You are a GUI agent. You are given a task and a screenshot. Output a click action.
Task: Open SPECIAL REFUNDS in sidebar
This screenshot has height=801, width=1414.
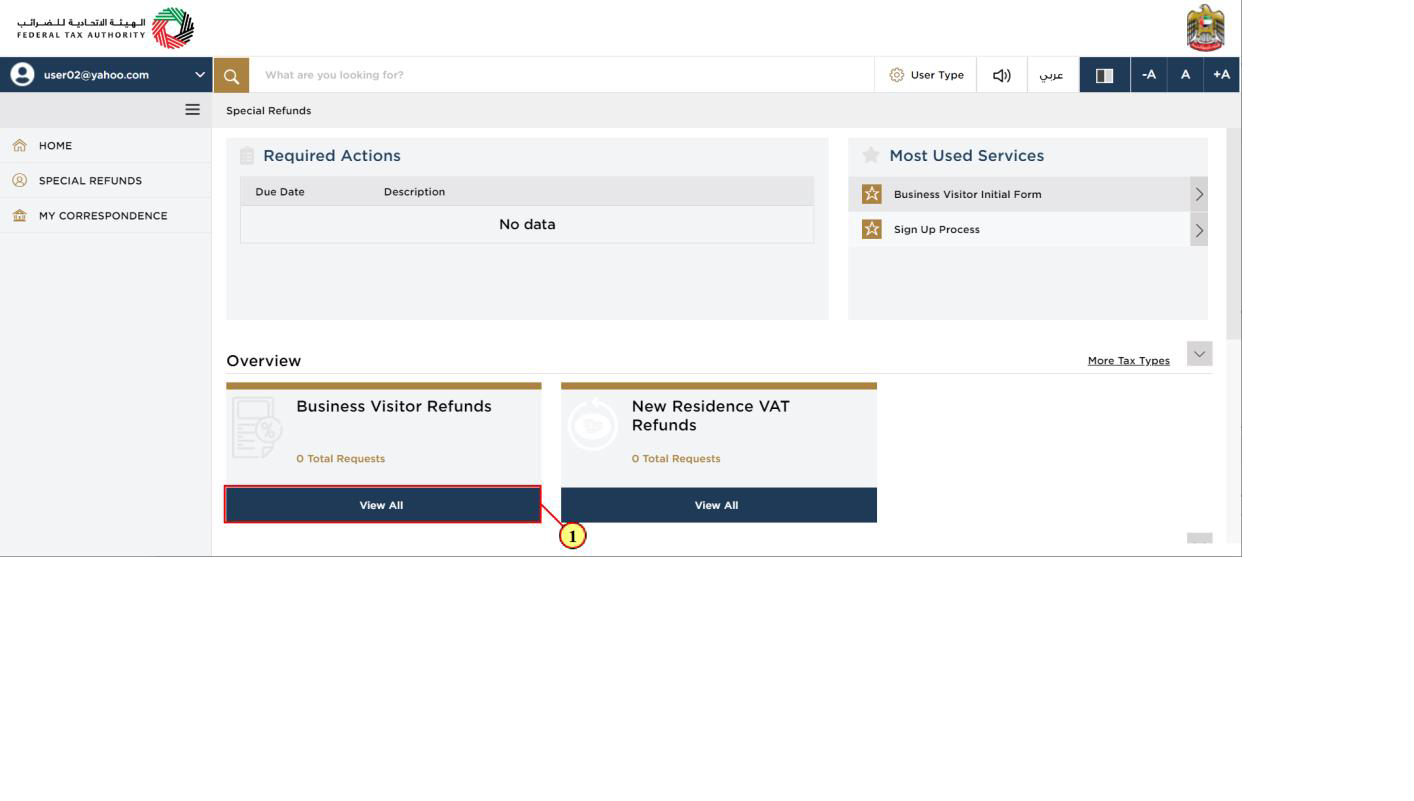[106, 180]
